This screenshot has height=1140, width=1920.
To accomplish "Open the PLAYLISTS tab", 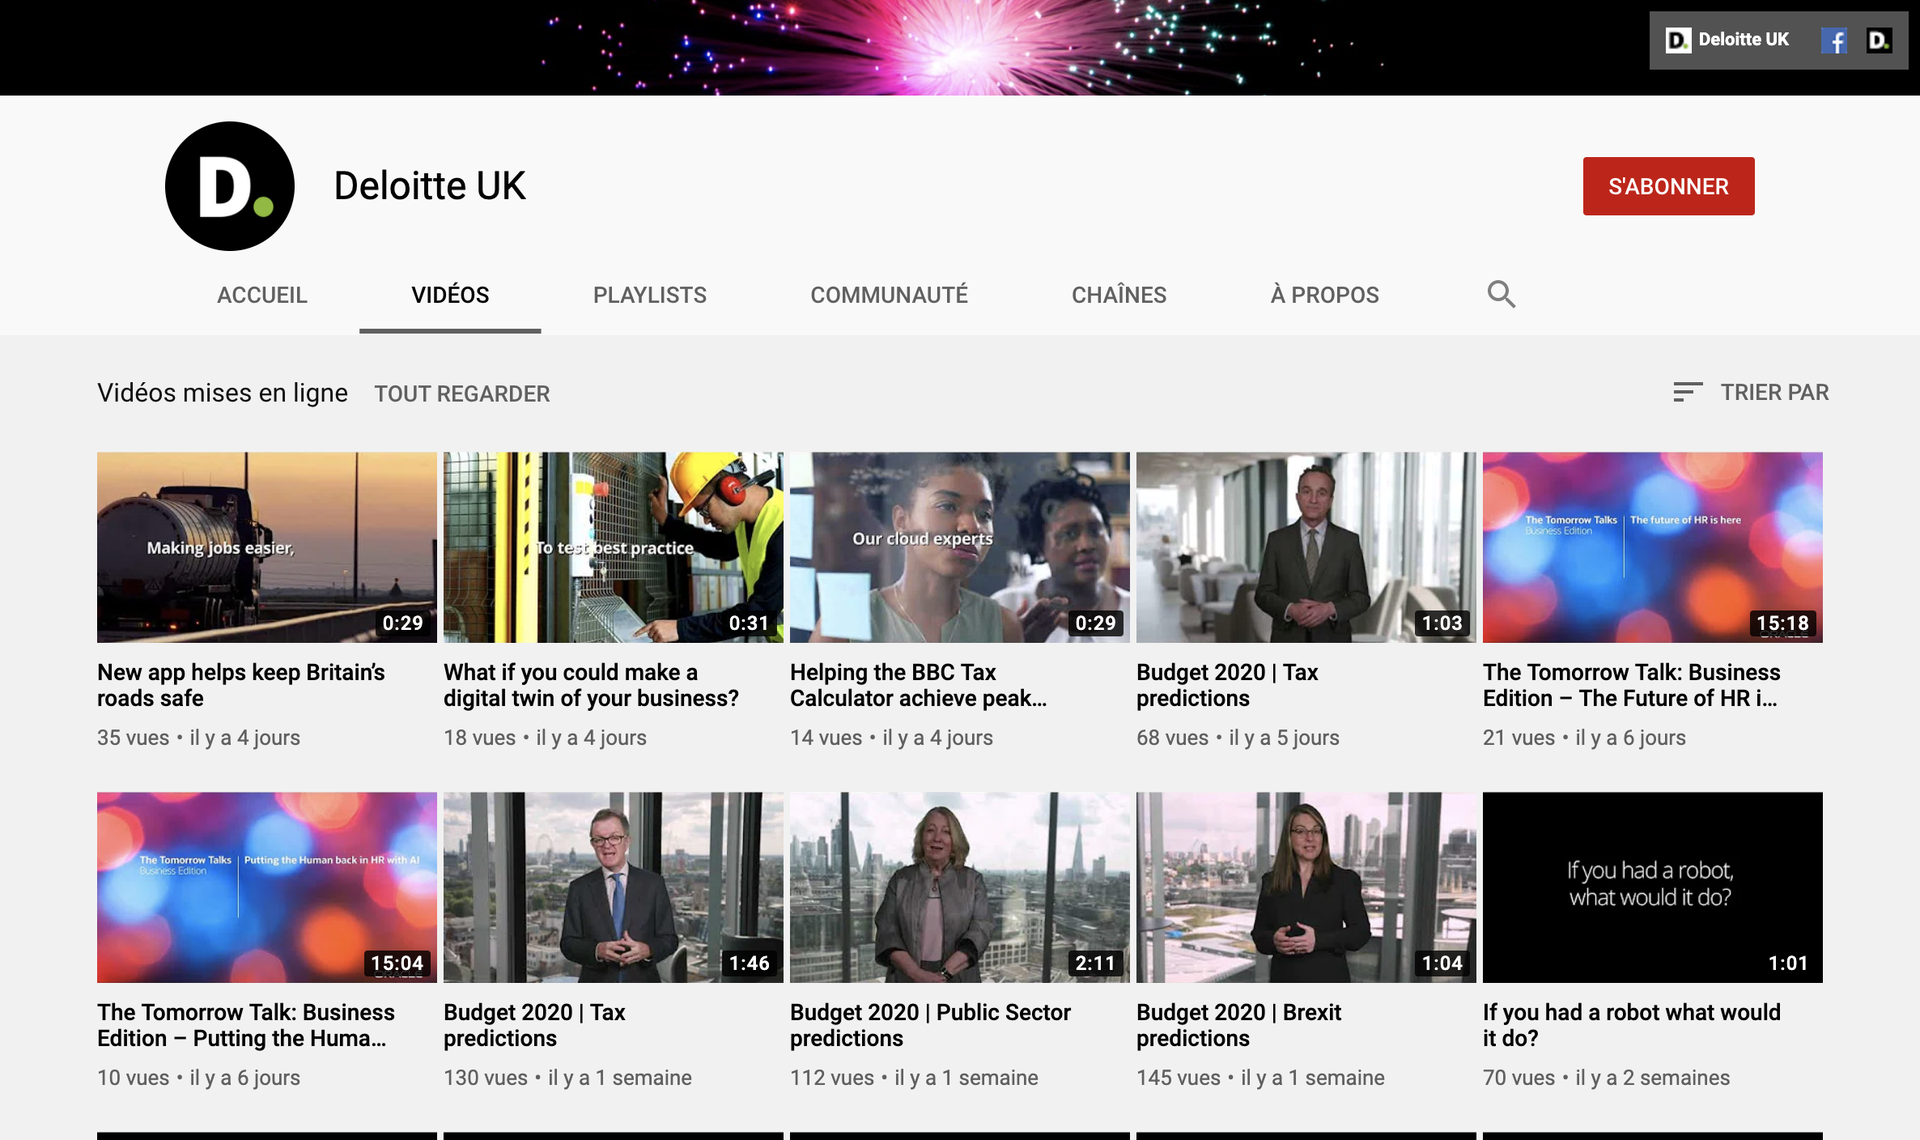I will click(x=650, y=295).
